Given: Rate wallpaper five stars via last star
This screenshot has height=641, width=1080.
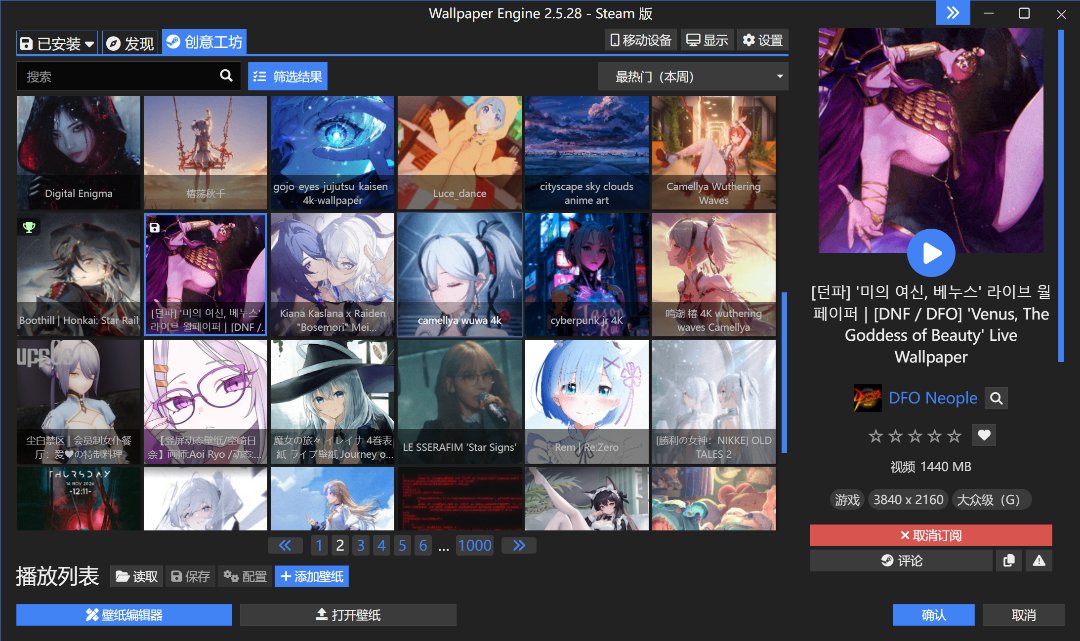Looking at the screenshot, I should tap(954, 436).
